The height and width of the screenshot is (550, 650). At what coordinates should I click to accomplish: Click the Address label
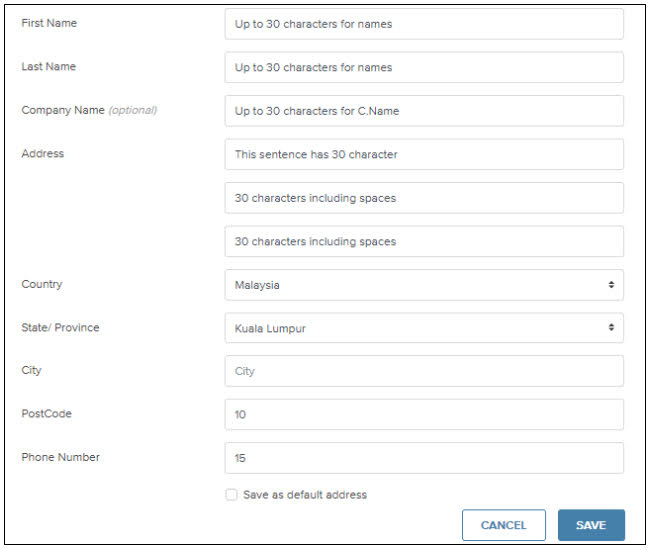[43, 154]
